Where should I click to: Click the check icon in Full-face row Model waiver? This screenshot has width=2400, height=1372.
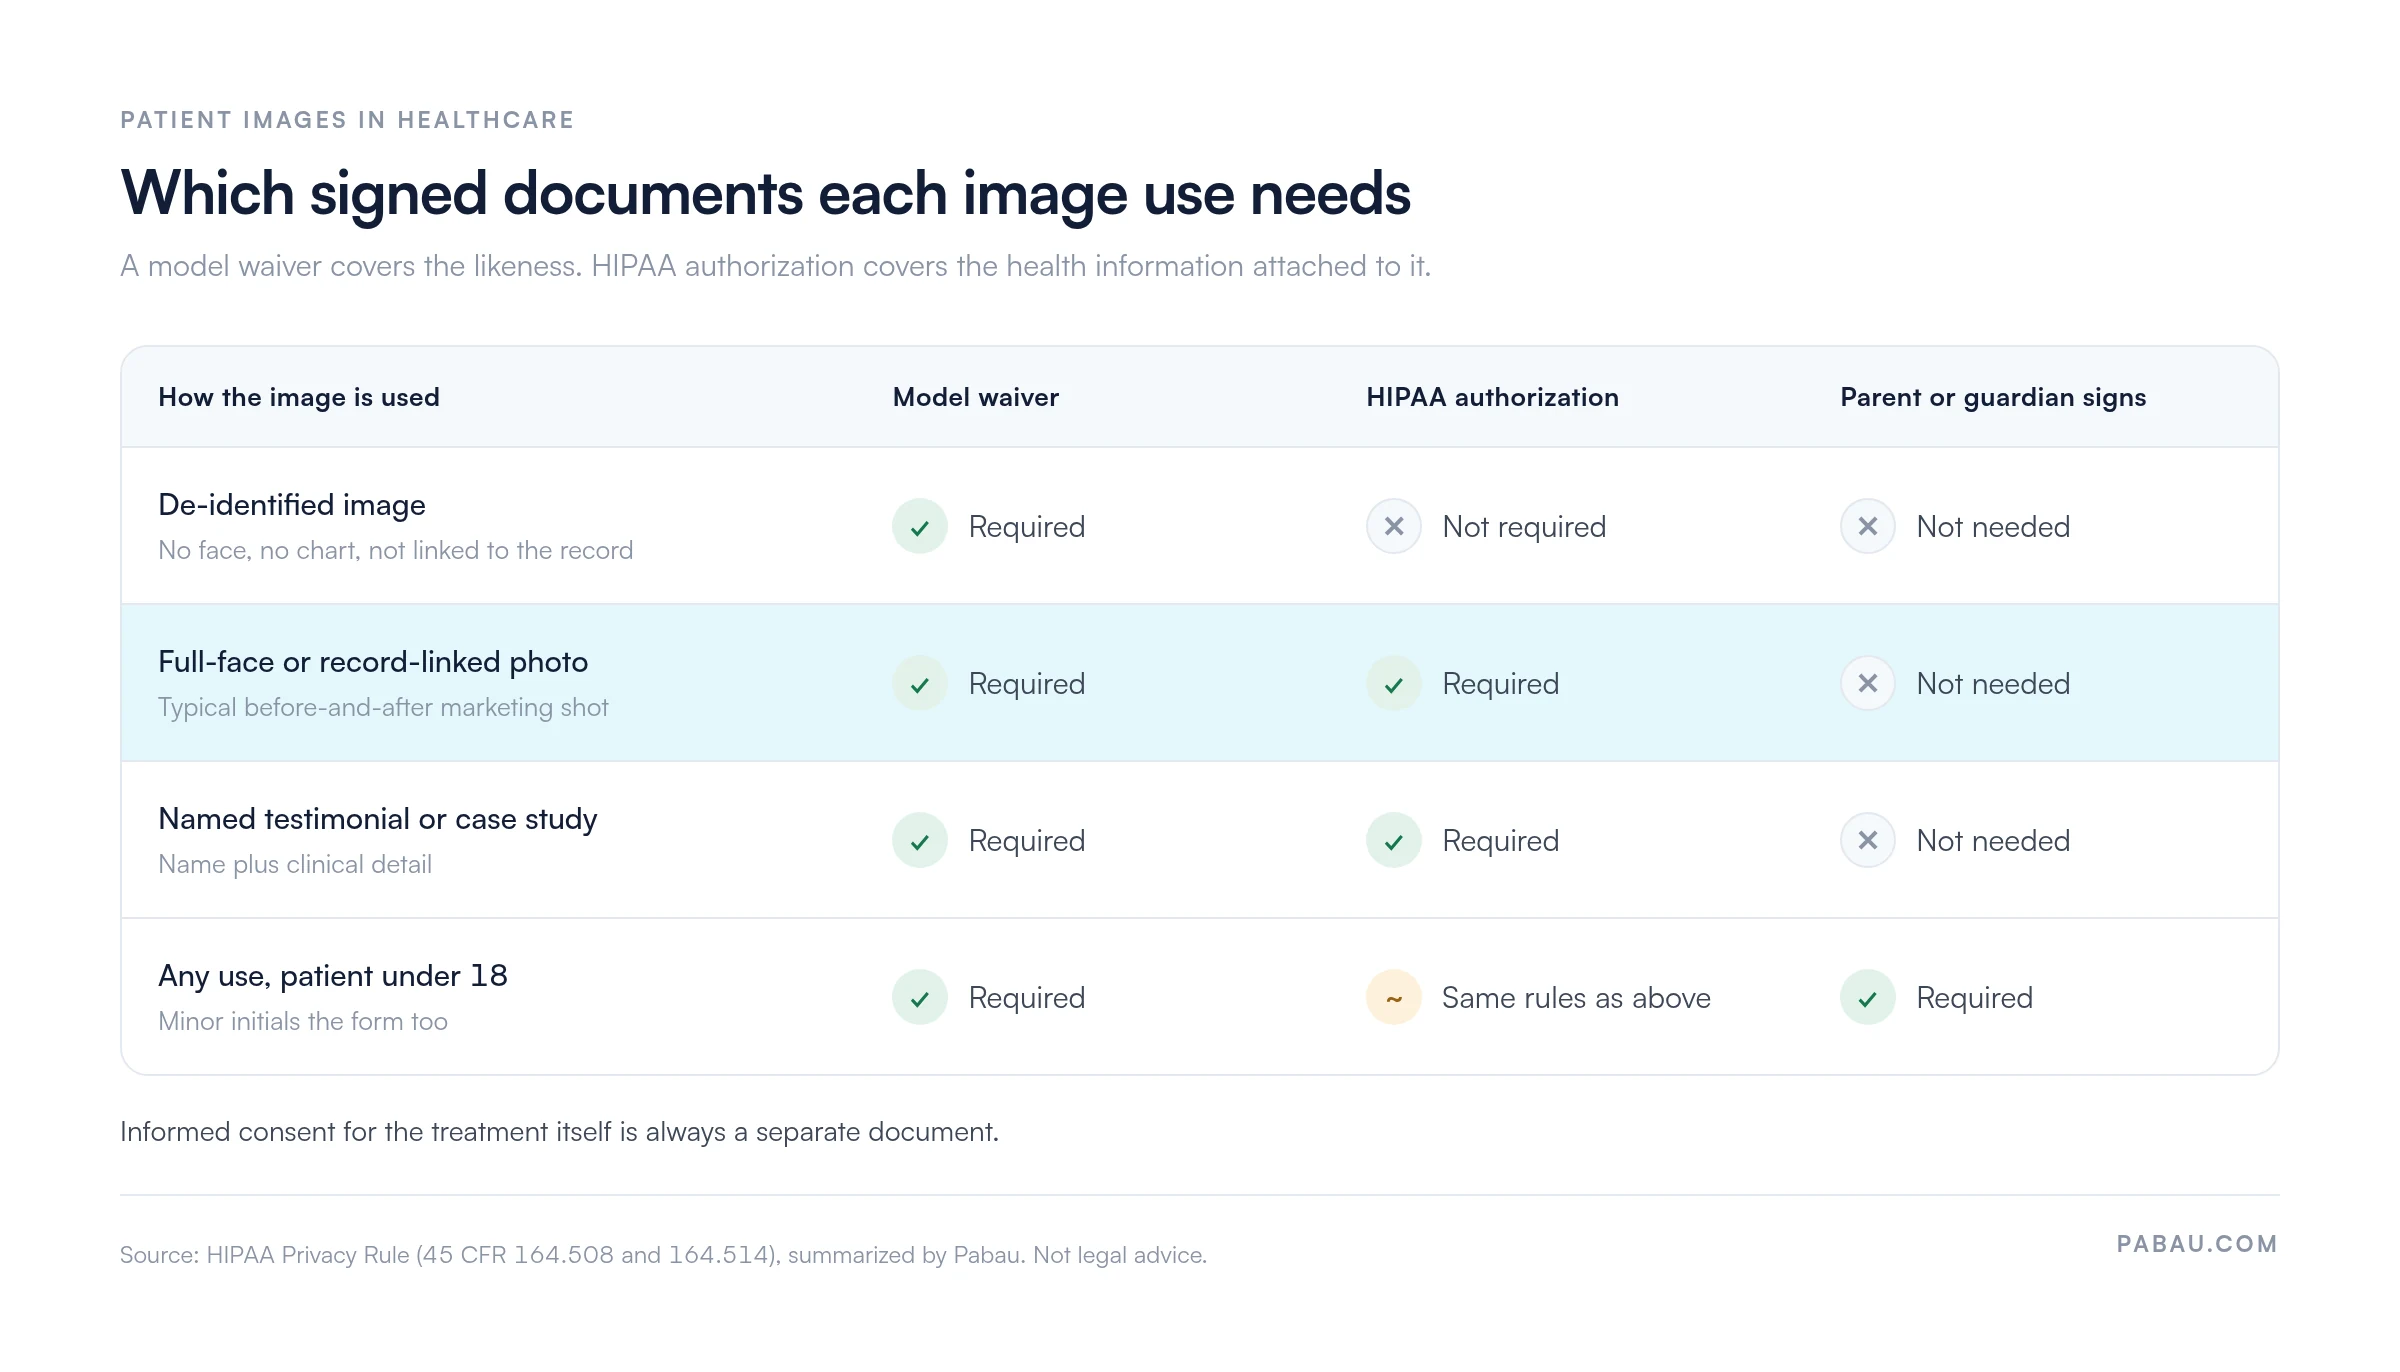point(920,683)
